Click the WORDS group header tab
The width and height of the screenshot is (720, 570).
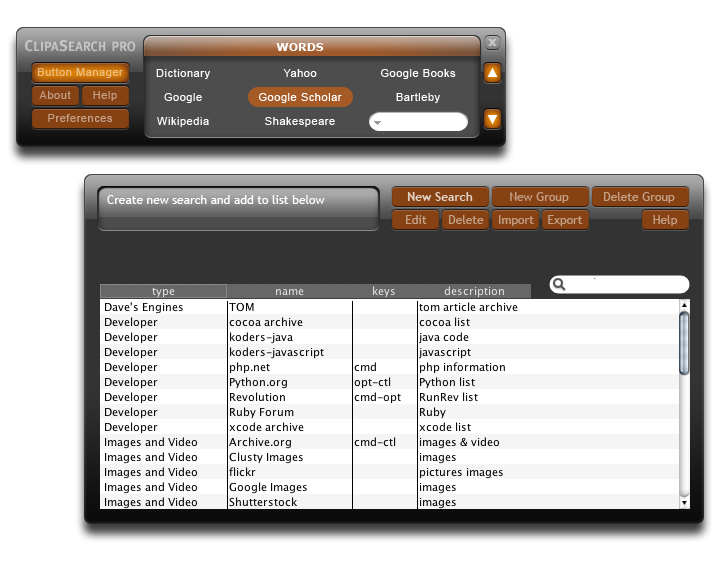pyautogui.click(x=300, y=47)
